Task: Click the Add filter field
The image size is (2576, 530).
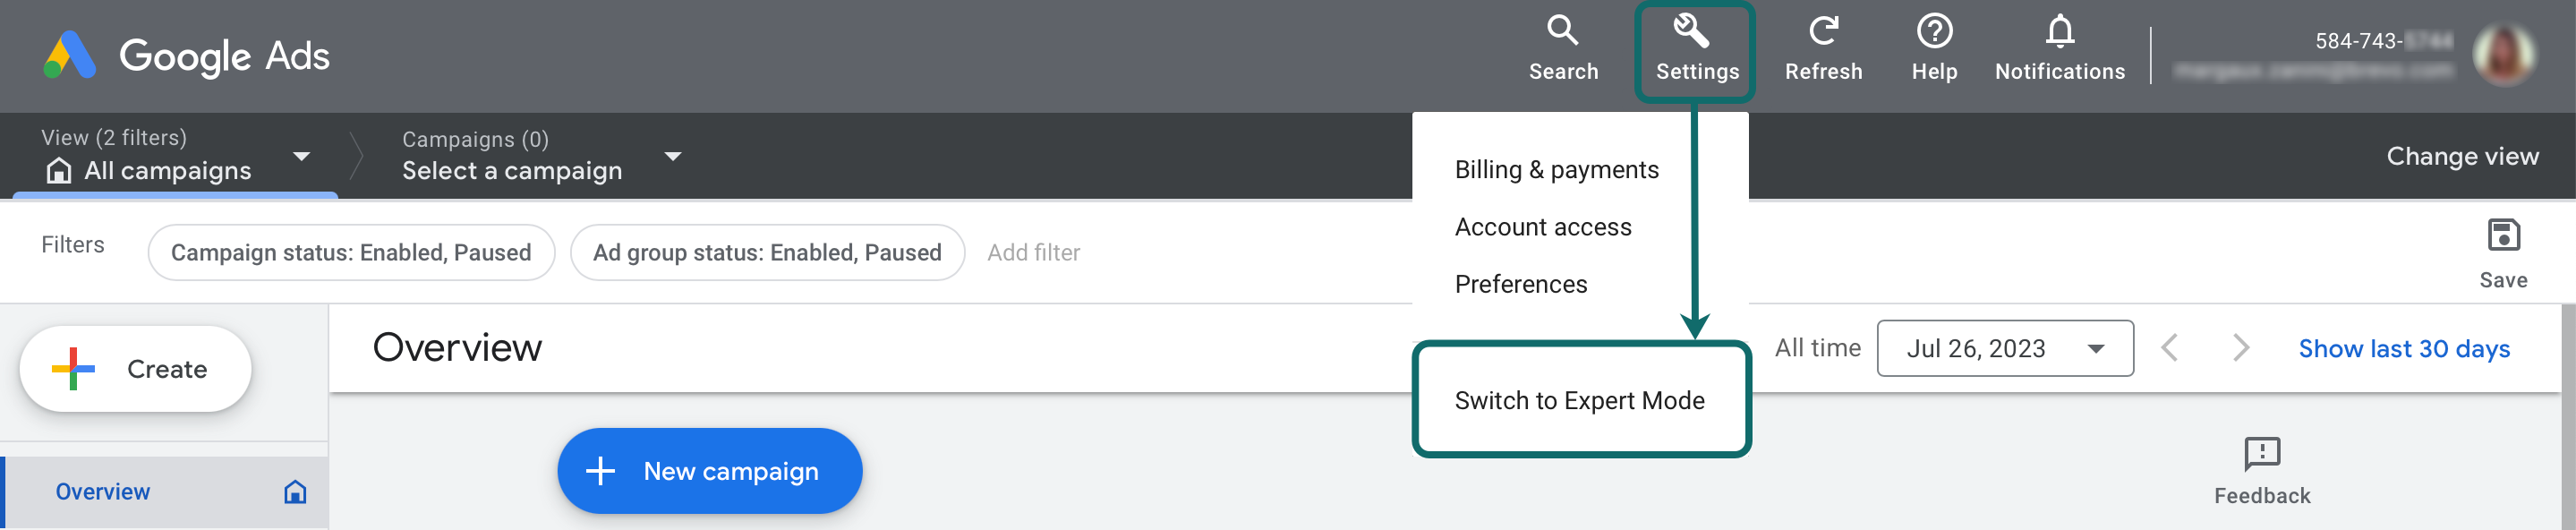Action: [1033, 253]
